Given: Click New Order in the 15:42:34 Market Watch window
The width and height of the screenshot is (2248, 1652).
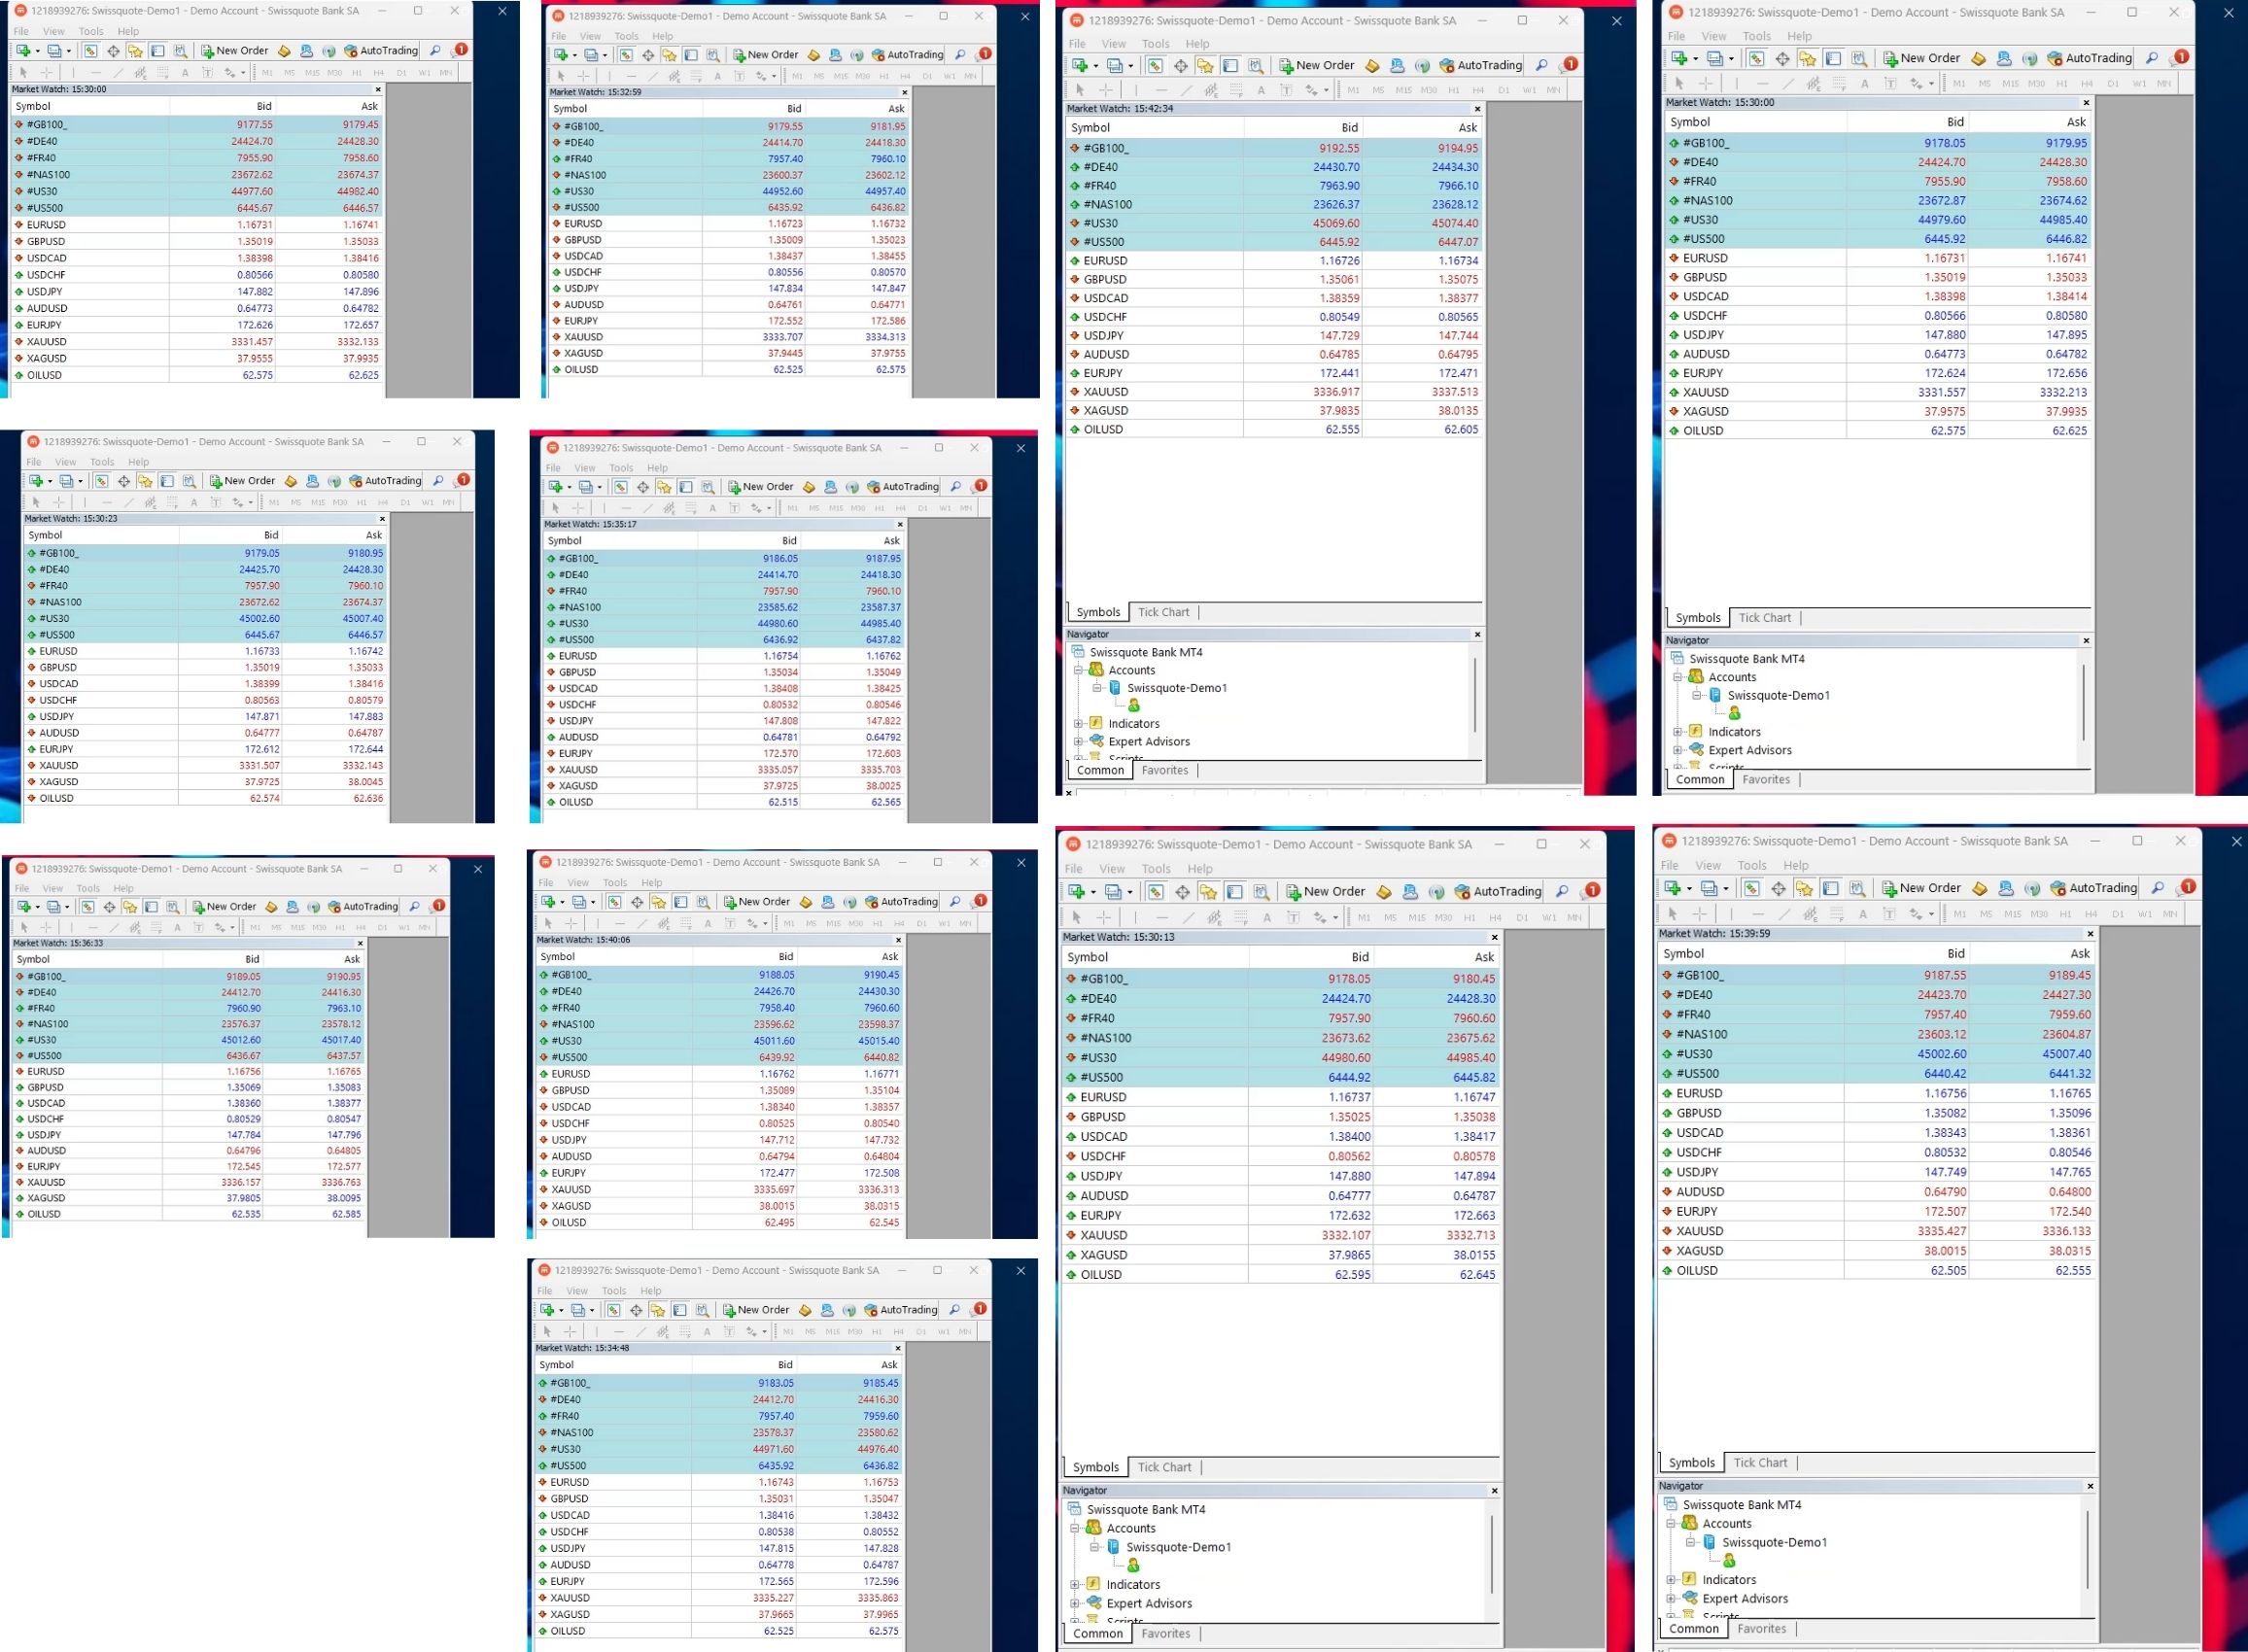Looking at the screenshot, I should pyautogui.click(x=1316, y=65).
